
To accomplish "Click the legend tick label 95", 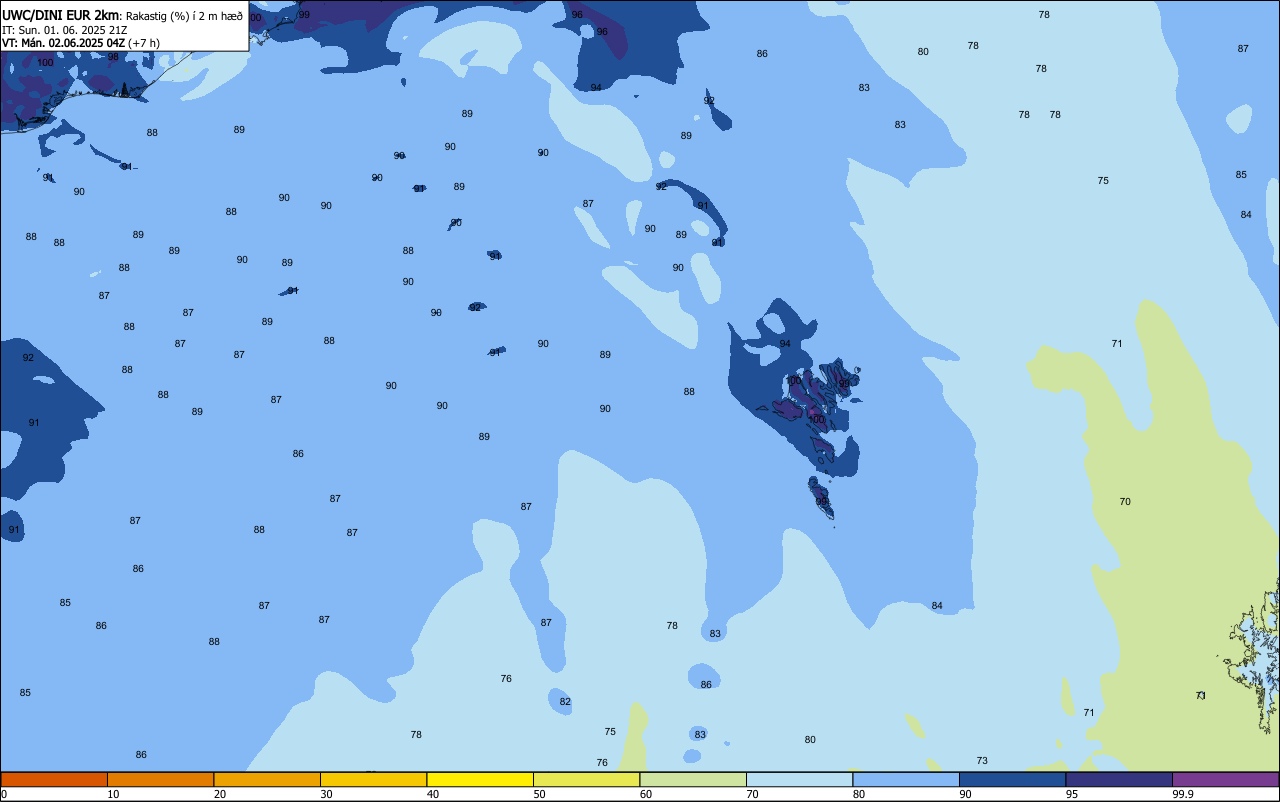I will tap(1072, 794).
